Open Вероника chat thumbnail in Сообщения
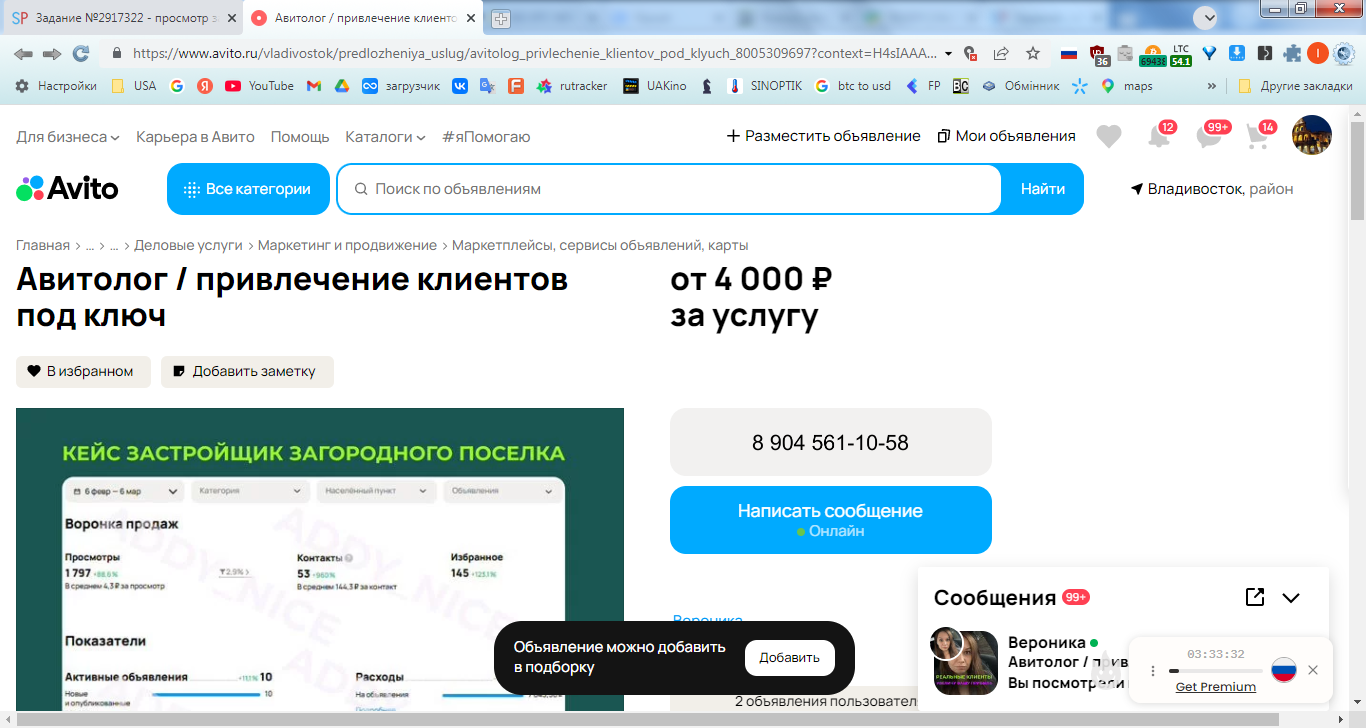This screenshot has width=1366, height=728. [x=965, y=662]
